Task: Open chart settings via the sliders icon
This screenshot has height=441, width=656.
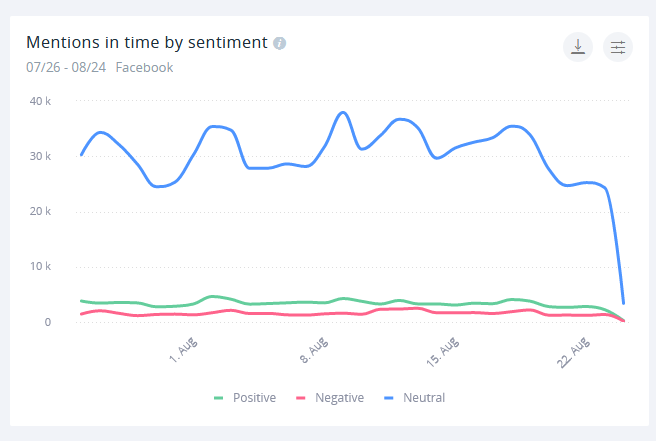Action: pos(618,47)
